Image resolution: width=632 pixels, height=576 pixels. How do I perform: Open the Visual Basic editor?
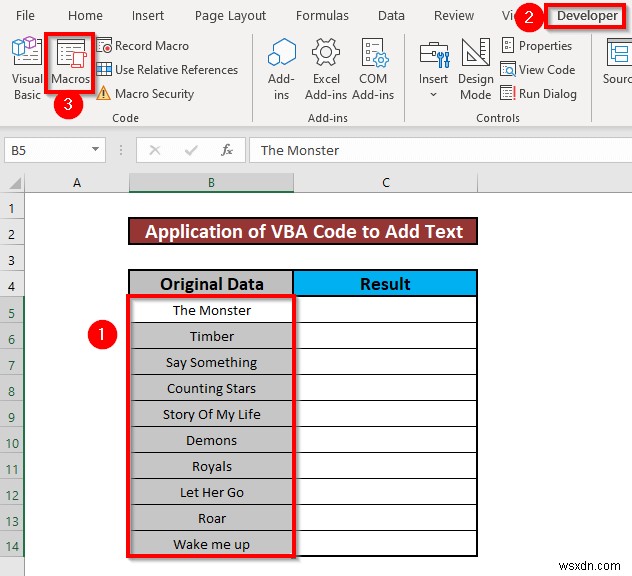(27, 69)
